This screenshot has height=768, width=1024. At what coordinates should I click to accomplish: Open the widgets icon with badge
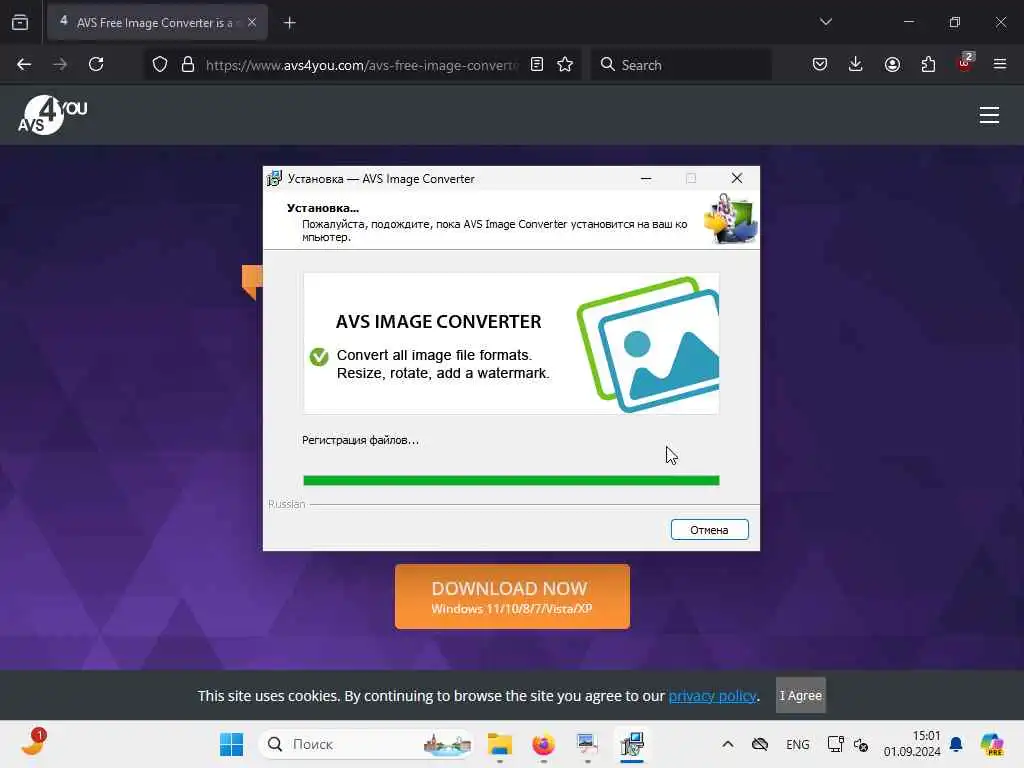[x=33, y=743]
